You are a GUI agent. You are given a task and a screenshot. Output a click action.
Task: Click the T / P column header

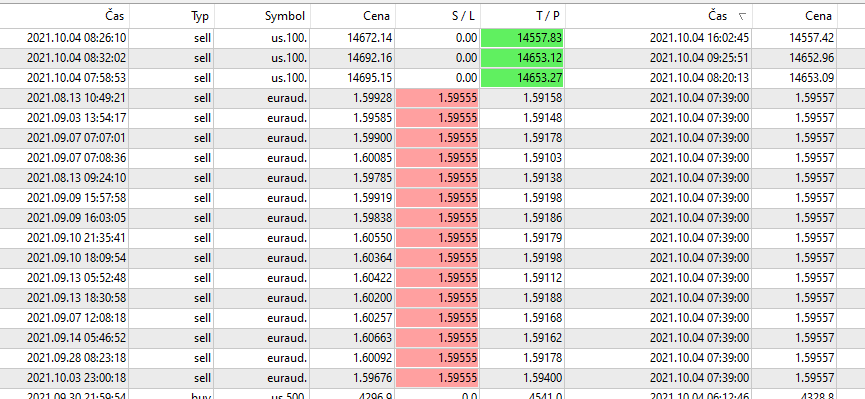(x=522, y=16)
